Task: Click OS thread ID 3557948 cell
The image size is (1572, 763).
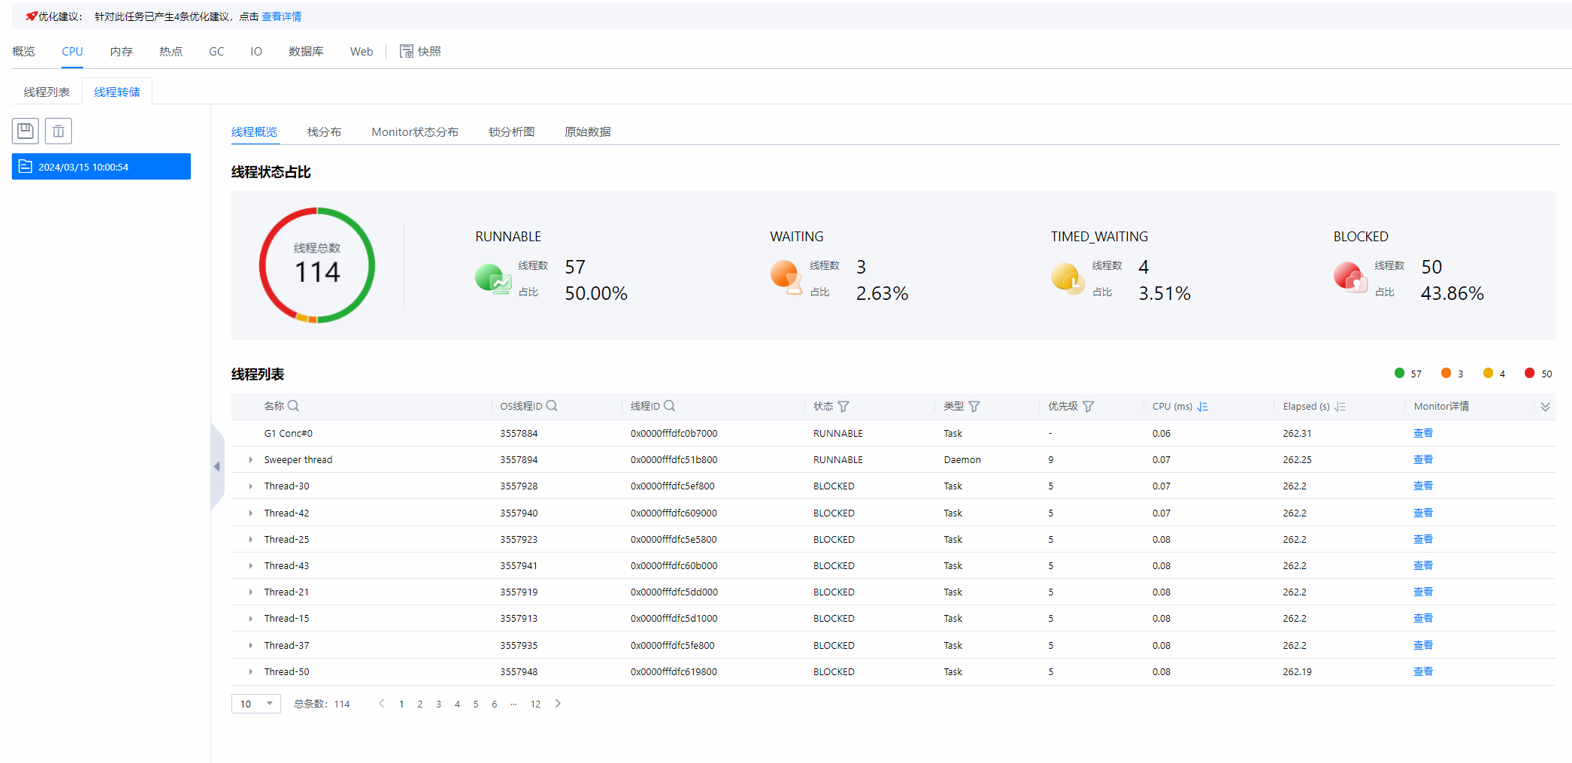Action: coord(519,672)
